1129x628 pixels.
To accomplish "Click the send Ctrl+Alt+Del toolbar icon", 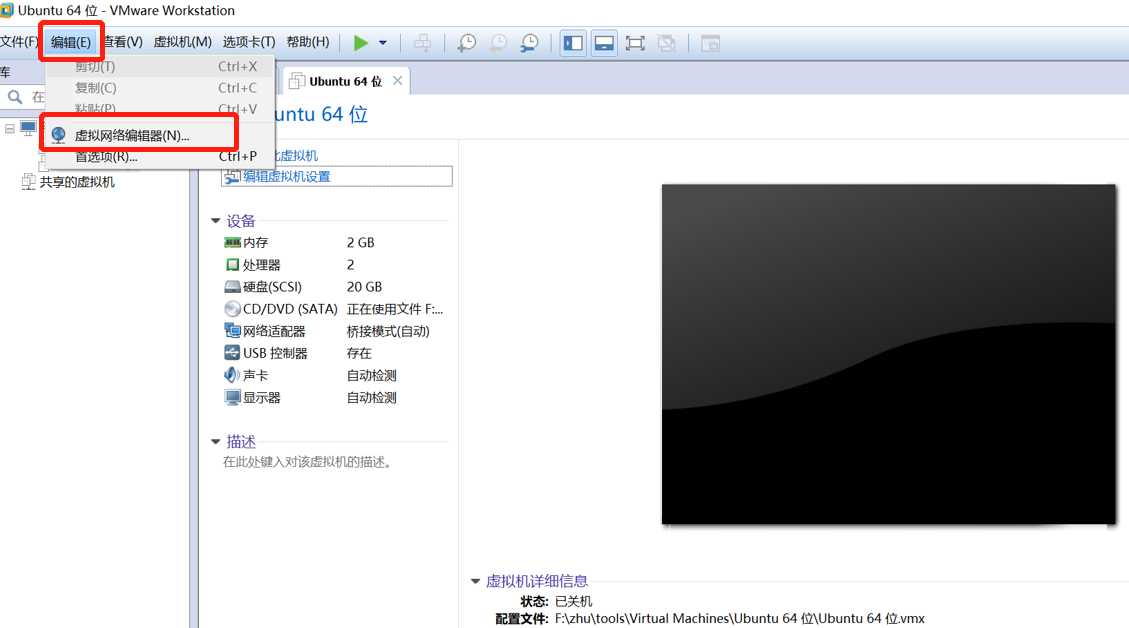I will (x=423, y=43).
